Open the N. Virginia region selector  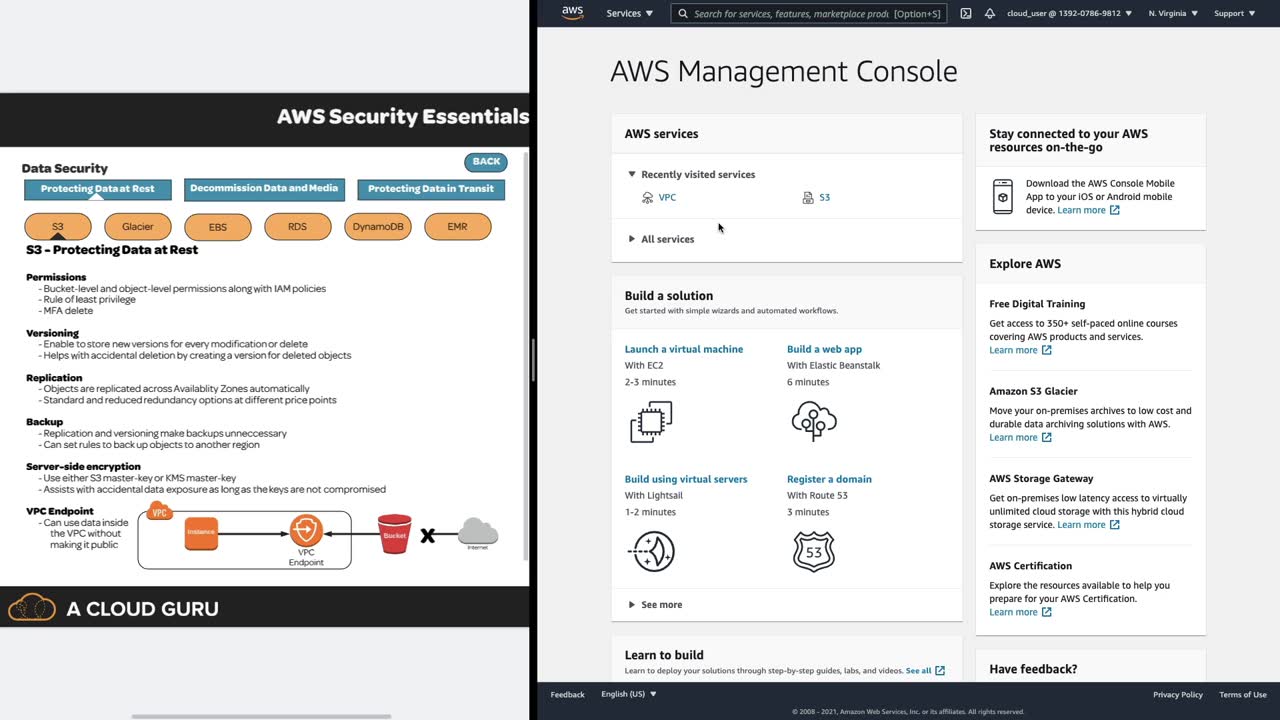point(1172,14)
